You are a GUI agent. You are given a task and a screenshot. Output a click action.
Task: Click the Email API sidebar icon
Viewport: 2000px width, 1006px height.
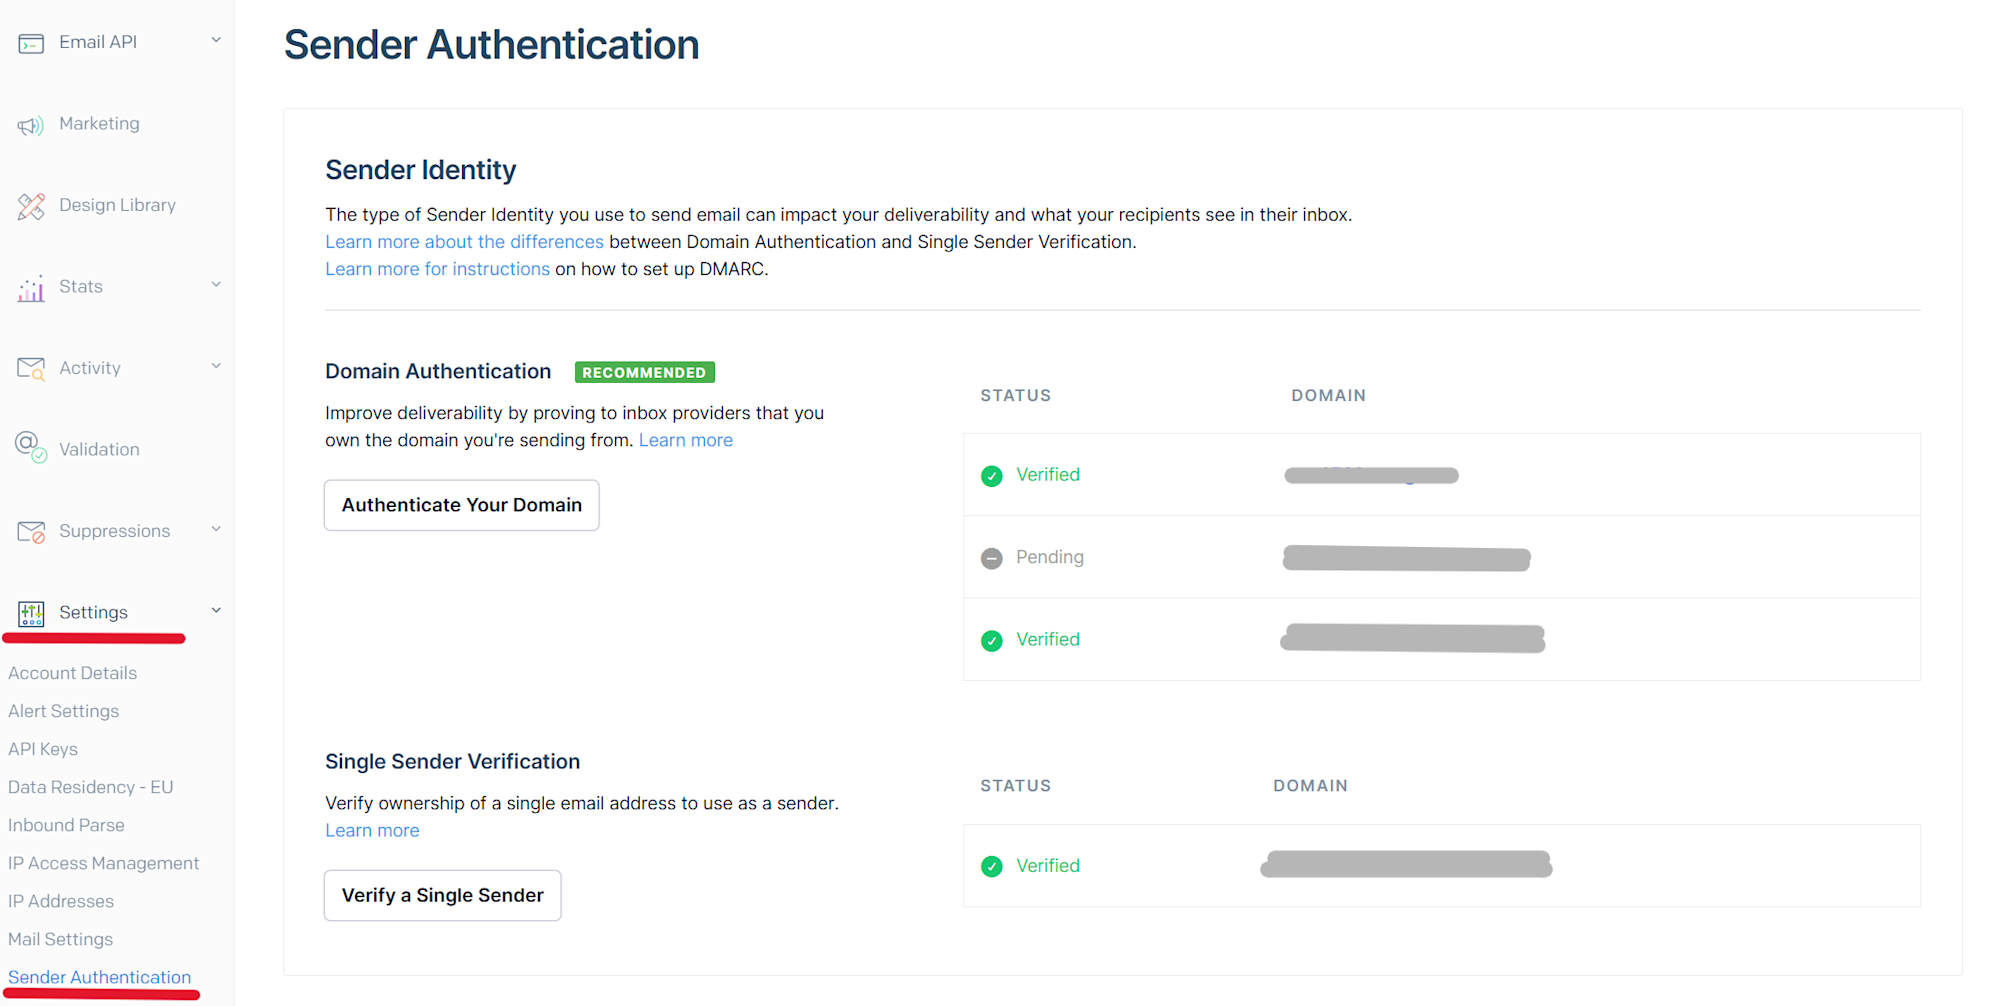(x=31, y=43)
